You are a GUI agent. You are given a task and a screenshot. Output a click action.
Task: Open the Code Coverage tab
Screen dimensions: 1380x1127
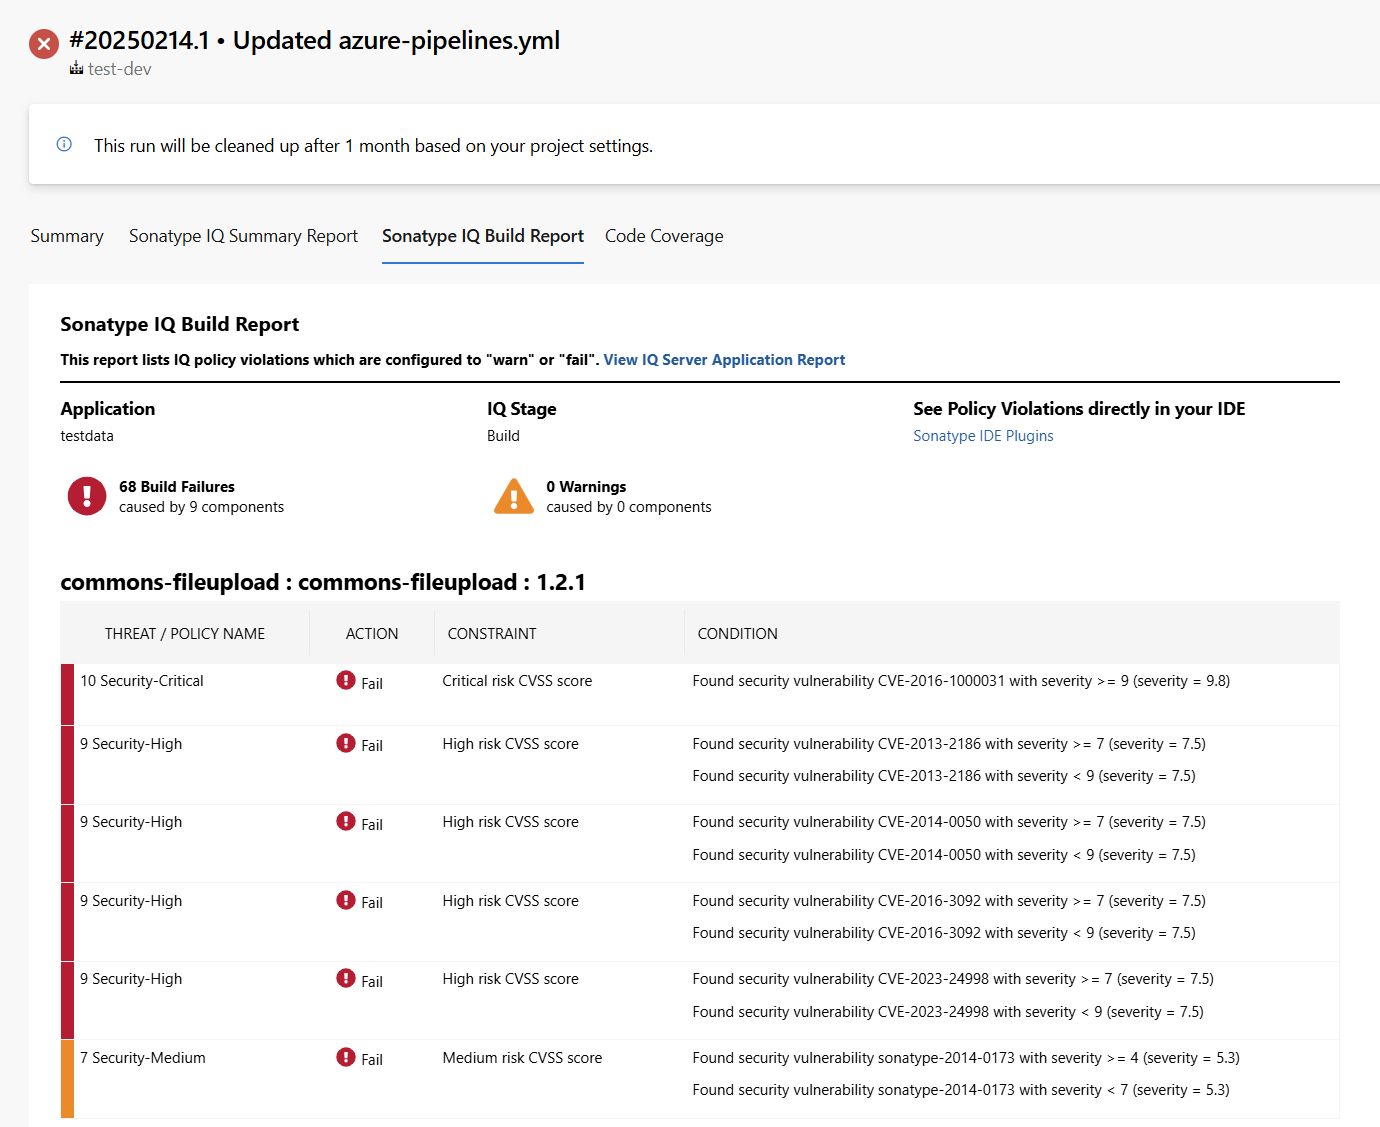coord(664,236)
